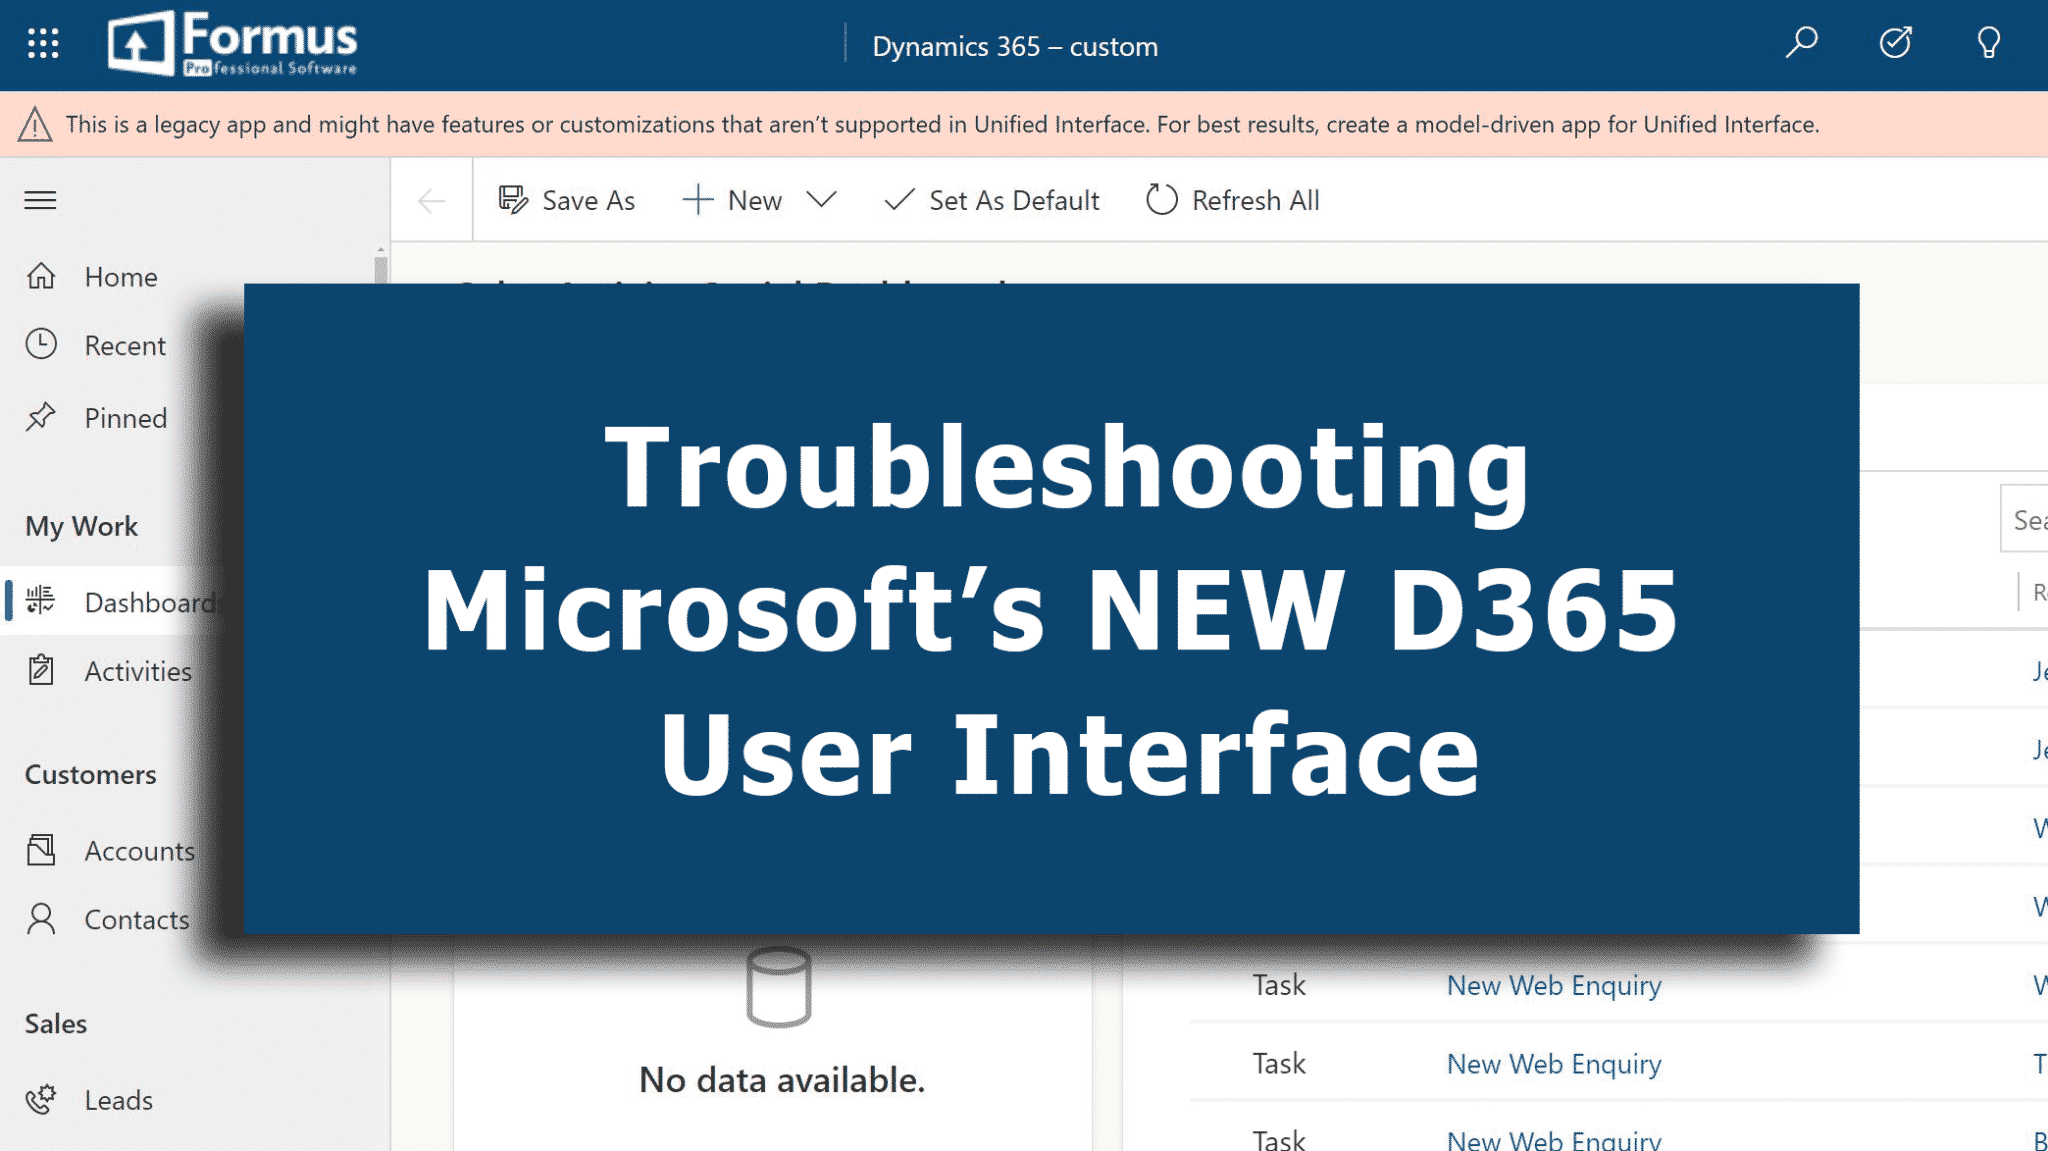Click the back arrow above the sidebar
This screenshot has width=2048, height=1151.
(x=430, y=200)
